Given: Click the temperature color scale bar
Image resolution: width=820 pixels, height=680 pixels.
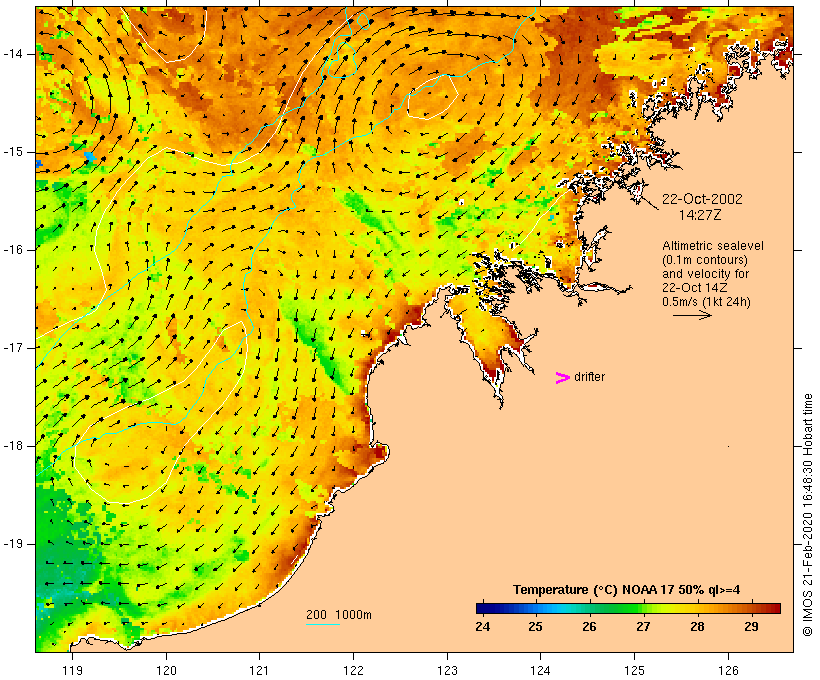Looking at the screenshot, I should [628, 608].
